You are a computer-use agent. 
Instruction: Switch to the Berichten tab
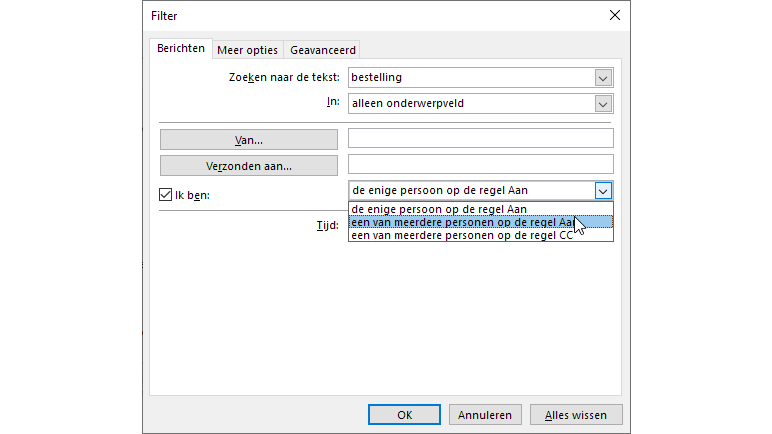click(181, 49)
